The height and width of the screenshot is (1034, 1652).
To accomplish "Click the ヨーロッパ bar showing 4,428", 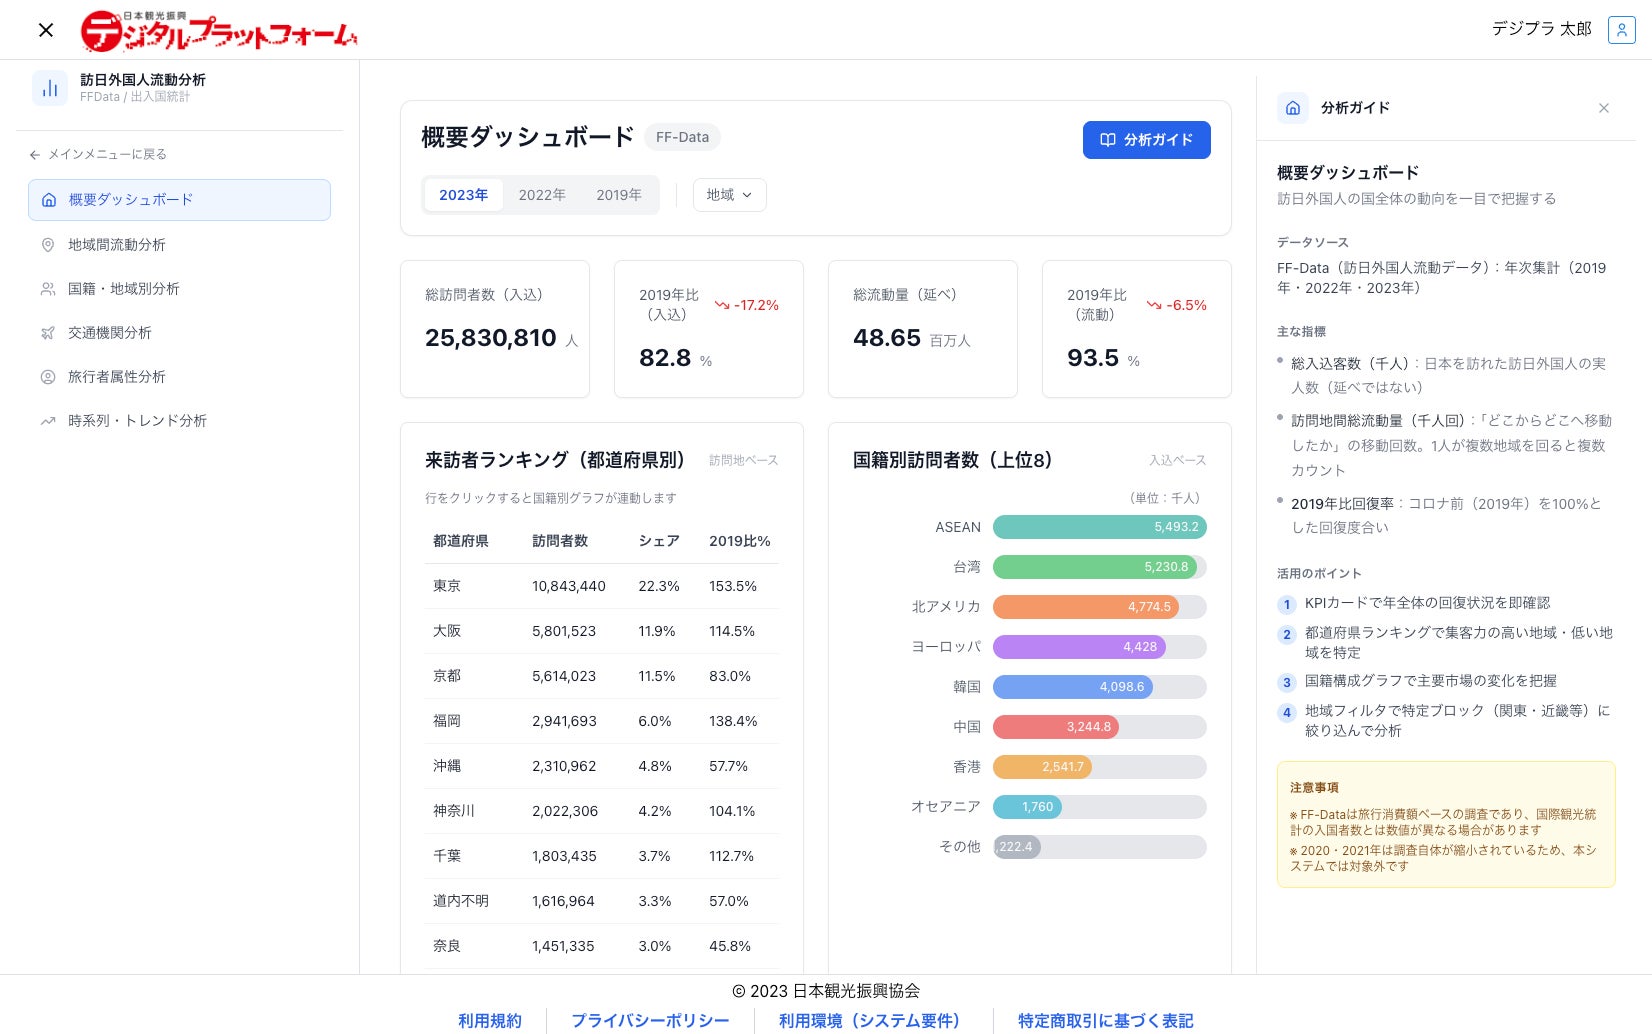I will (1079, 647).
